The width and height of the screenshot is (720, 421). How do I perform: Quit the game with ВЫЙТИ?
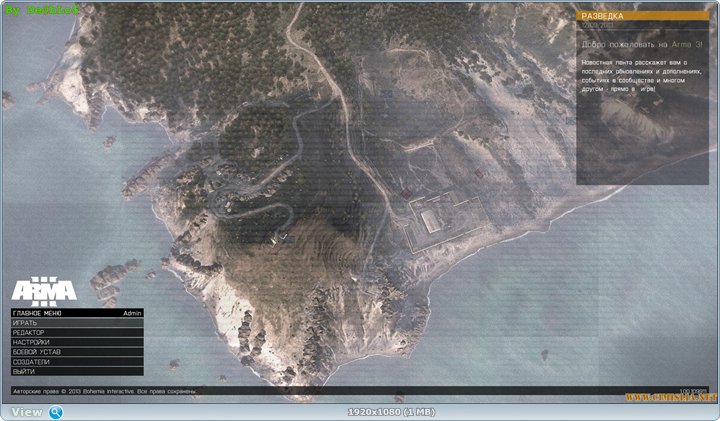[77, 371]
